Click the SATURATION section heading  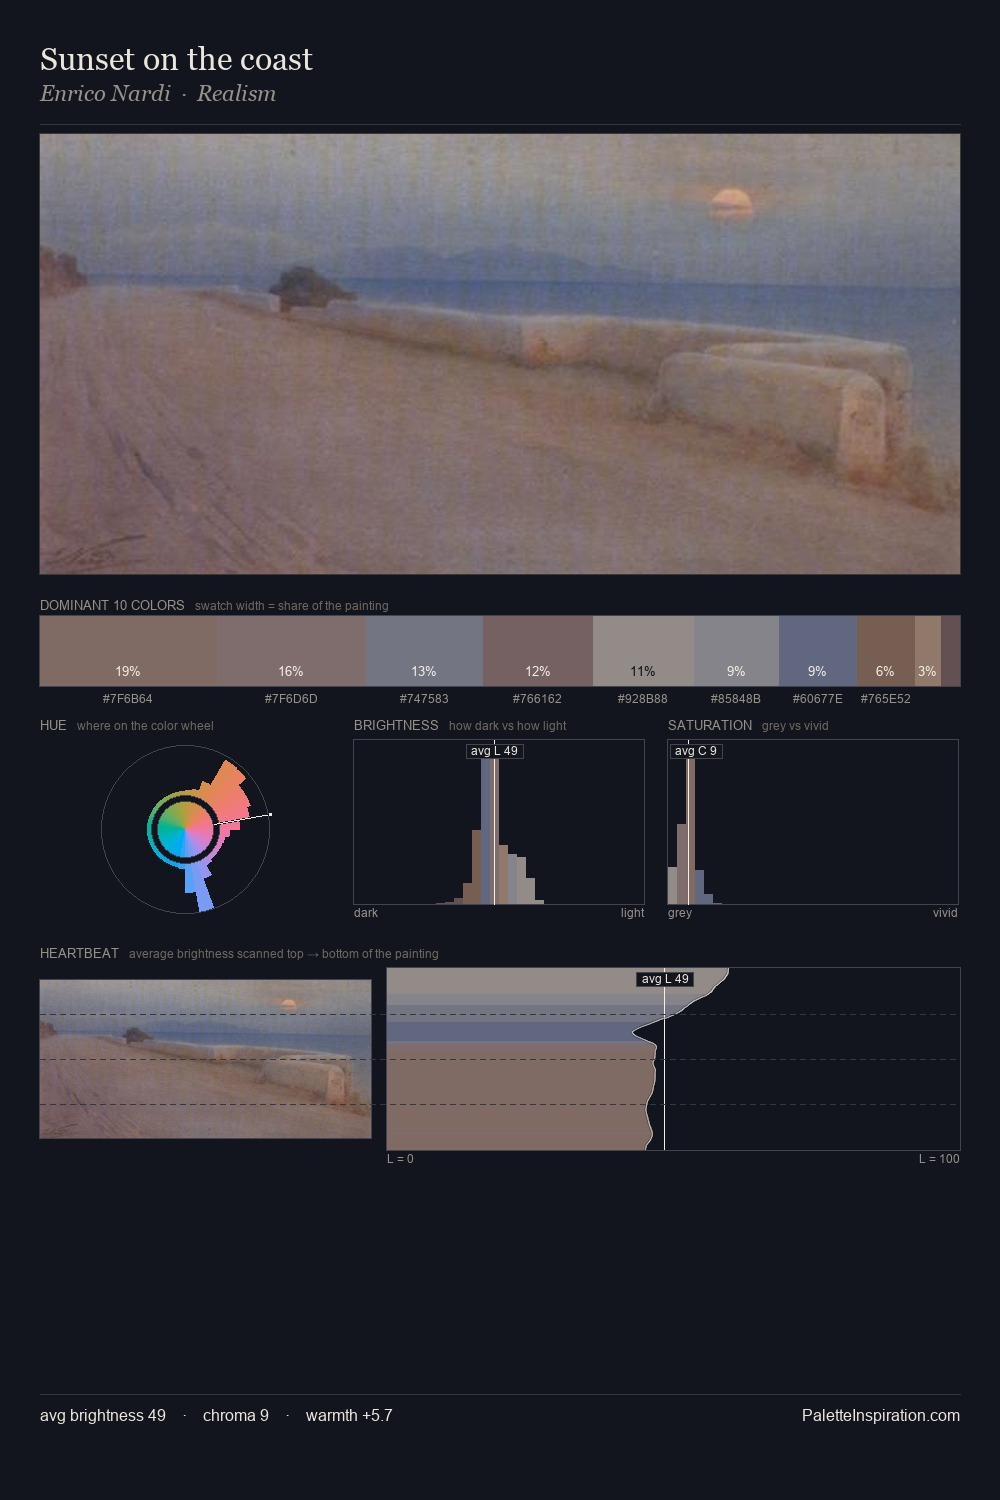(x=710, y=725)
